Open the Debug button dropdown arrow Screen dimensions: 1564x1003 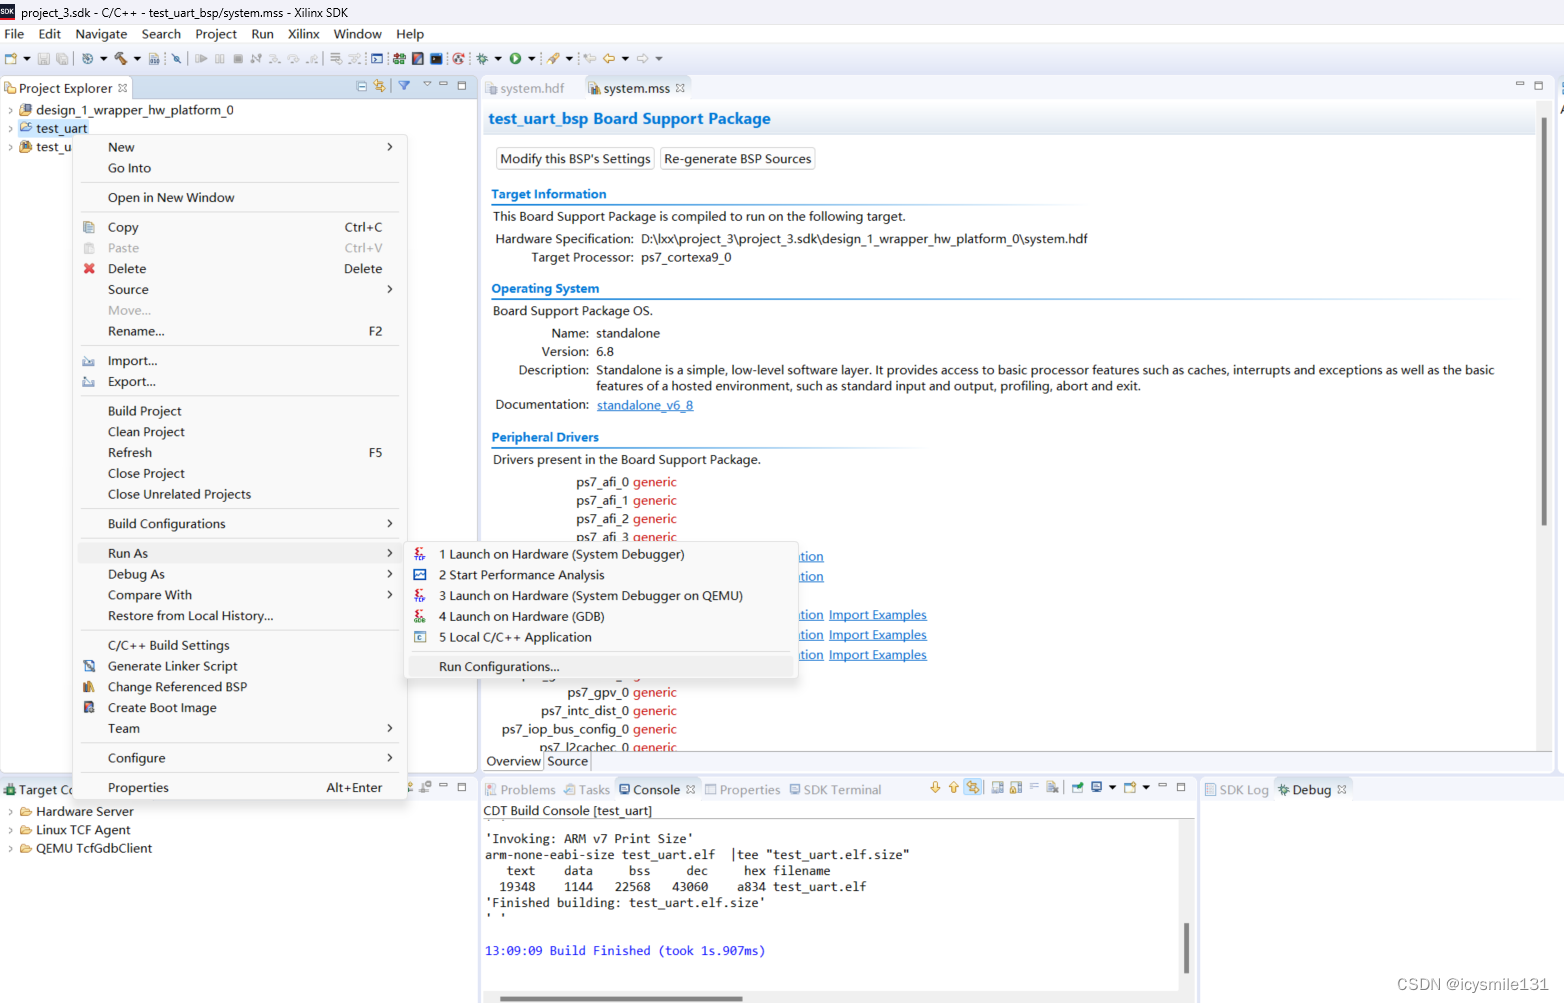tap(498, 58)
